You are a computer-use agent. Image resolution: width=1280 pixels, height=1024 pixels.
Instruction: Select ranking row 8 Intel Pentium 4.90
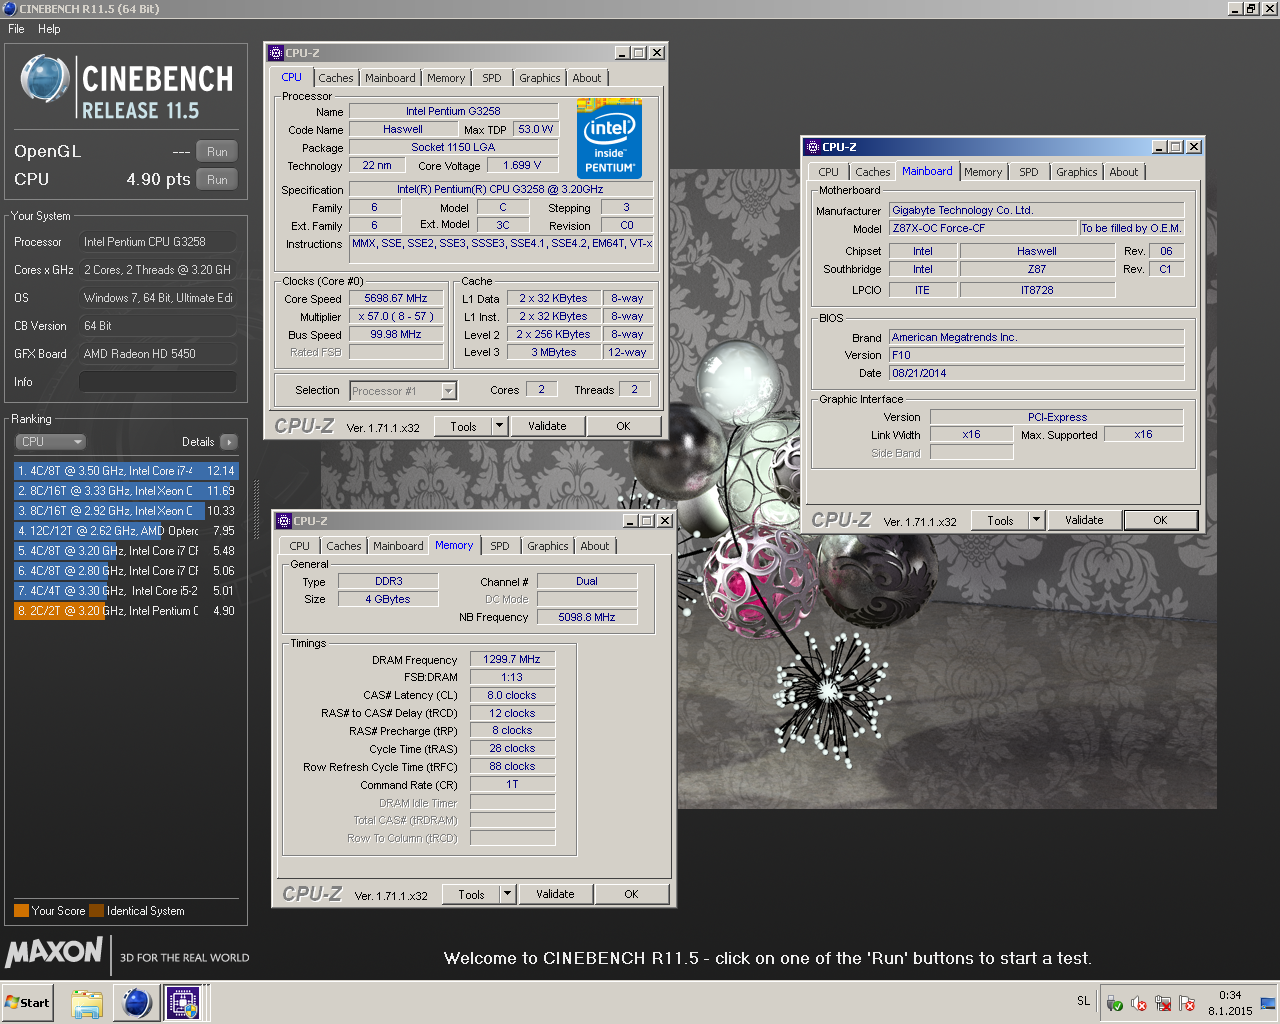pos(126,611)
